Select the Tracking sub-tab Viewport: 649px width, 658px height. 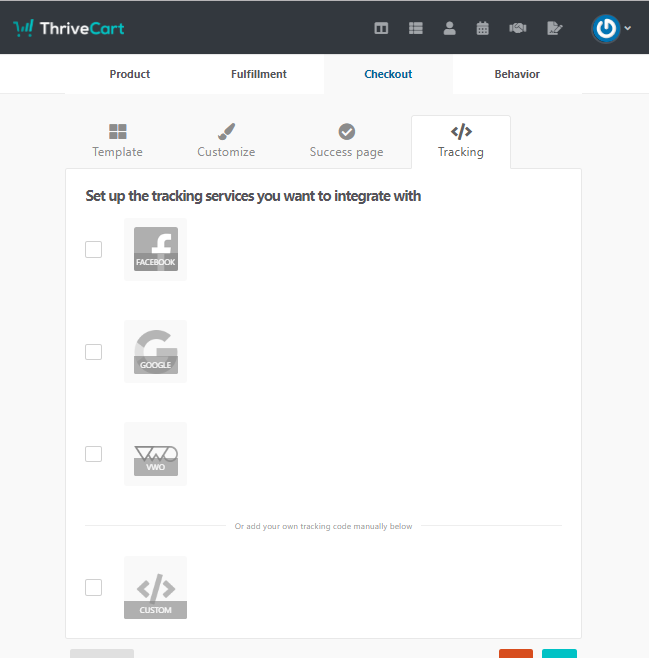point(461,142)
